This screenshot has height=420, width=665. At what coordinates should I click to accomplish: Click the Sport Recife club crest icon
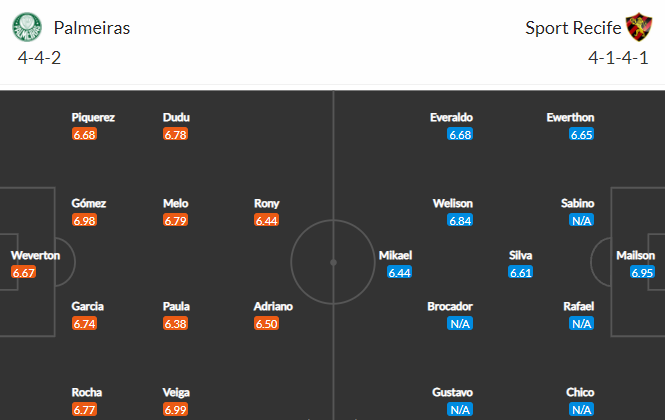point(639,27)
